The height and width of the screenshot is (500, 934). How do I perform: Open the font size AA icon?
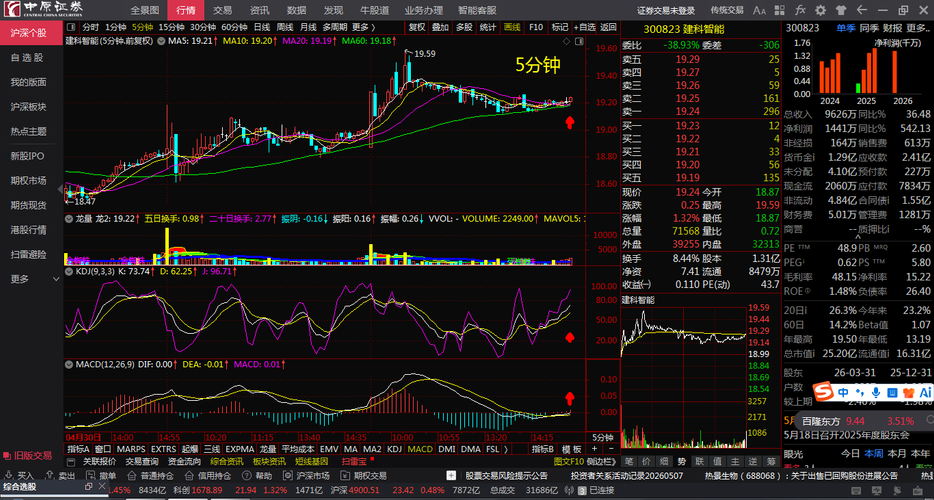(x=759, y=10)
